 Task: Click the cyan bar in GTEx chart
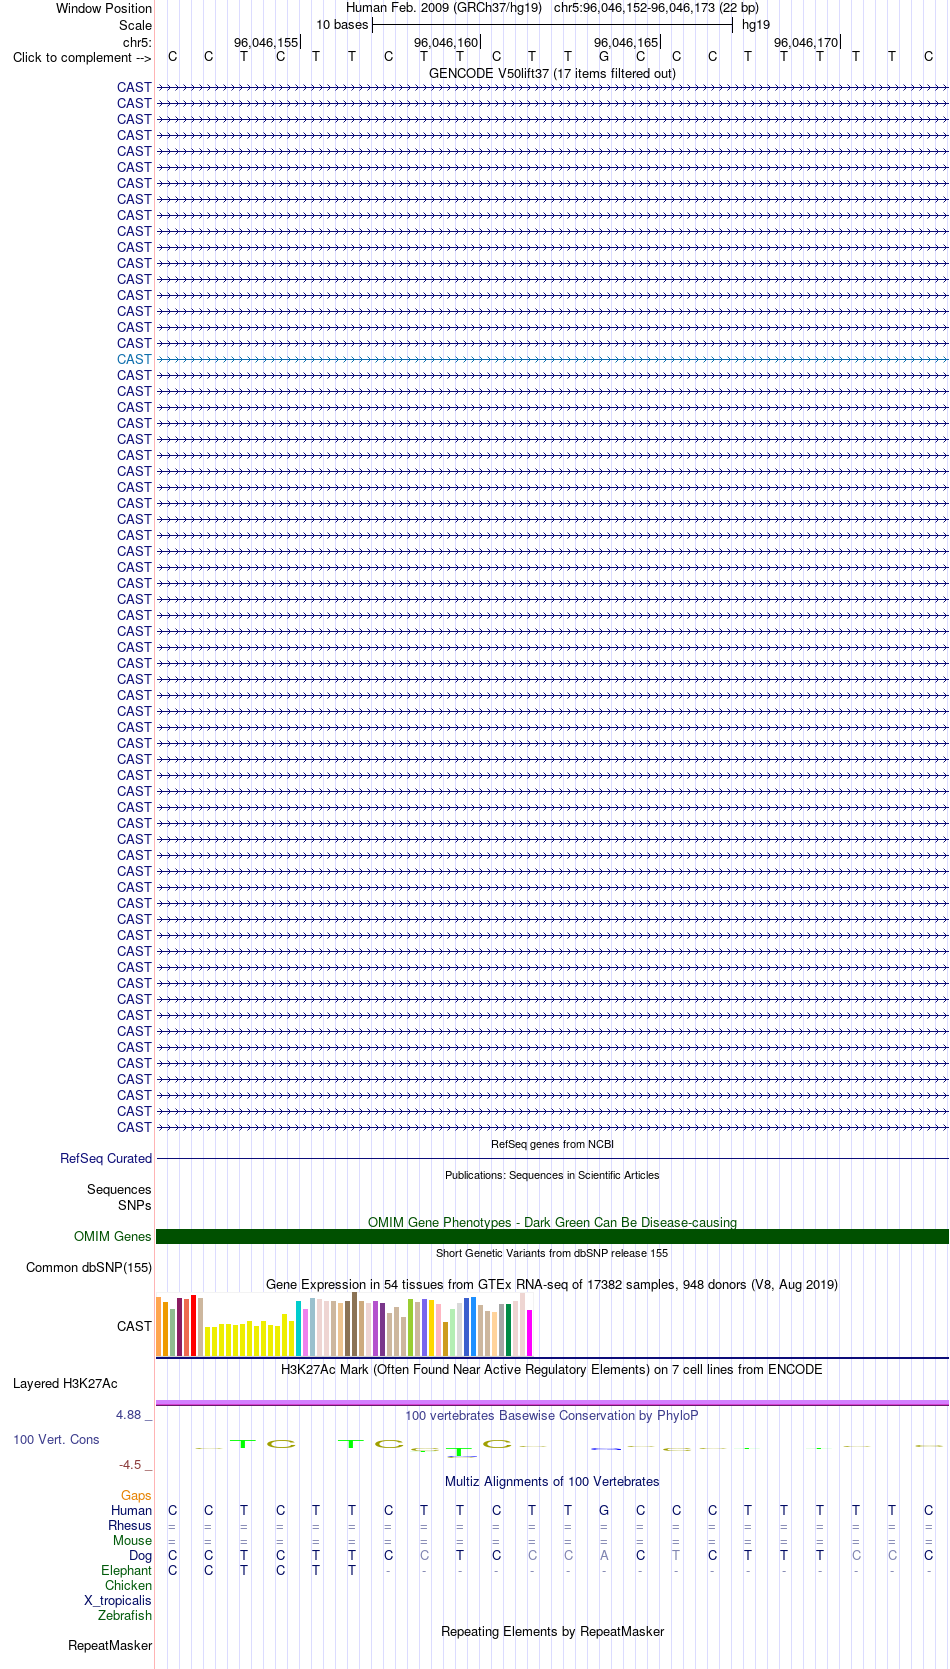click(299, 1329)
